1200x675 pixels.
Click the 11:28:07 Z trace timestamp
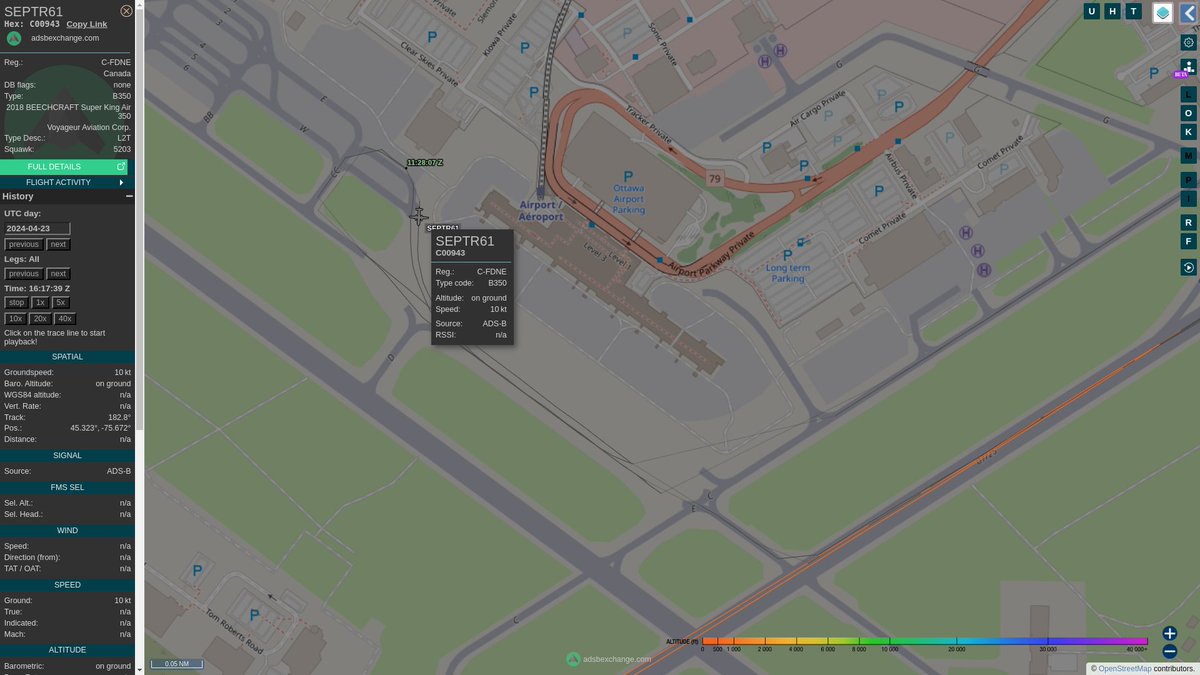click(x=425, y=162)
